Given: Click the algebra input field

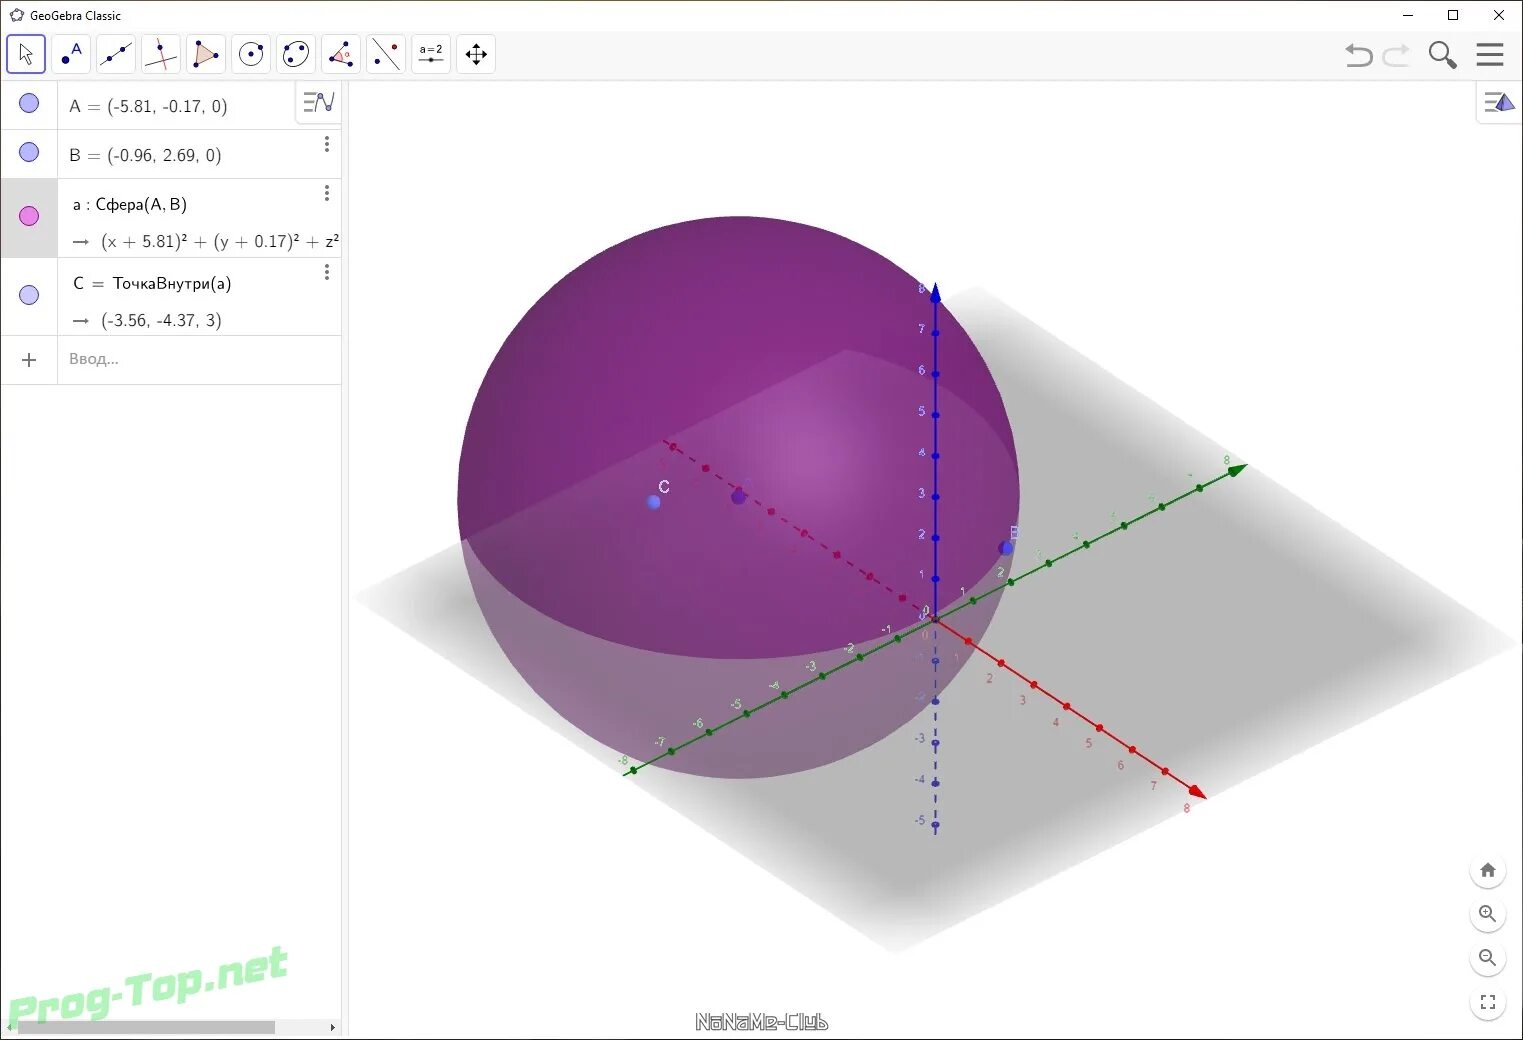Looking at the screenshot, I should click(199, 360).
